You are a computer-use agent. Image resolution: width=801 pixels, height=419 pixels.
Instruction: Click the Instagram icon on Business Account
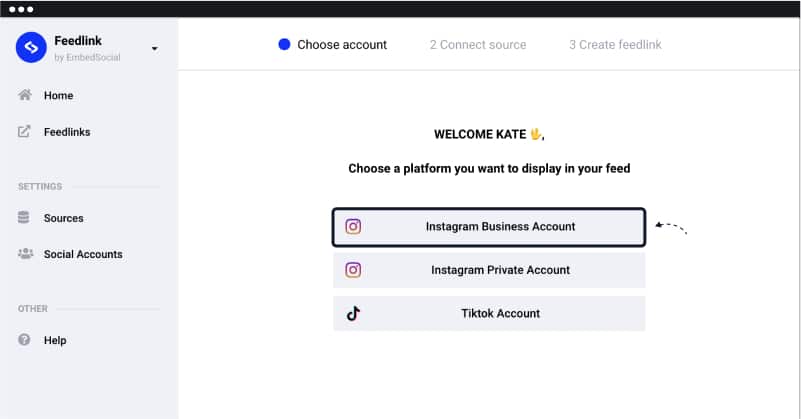coord(353,226)
